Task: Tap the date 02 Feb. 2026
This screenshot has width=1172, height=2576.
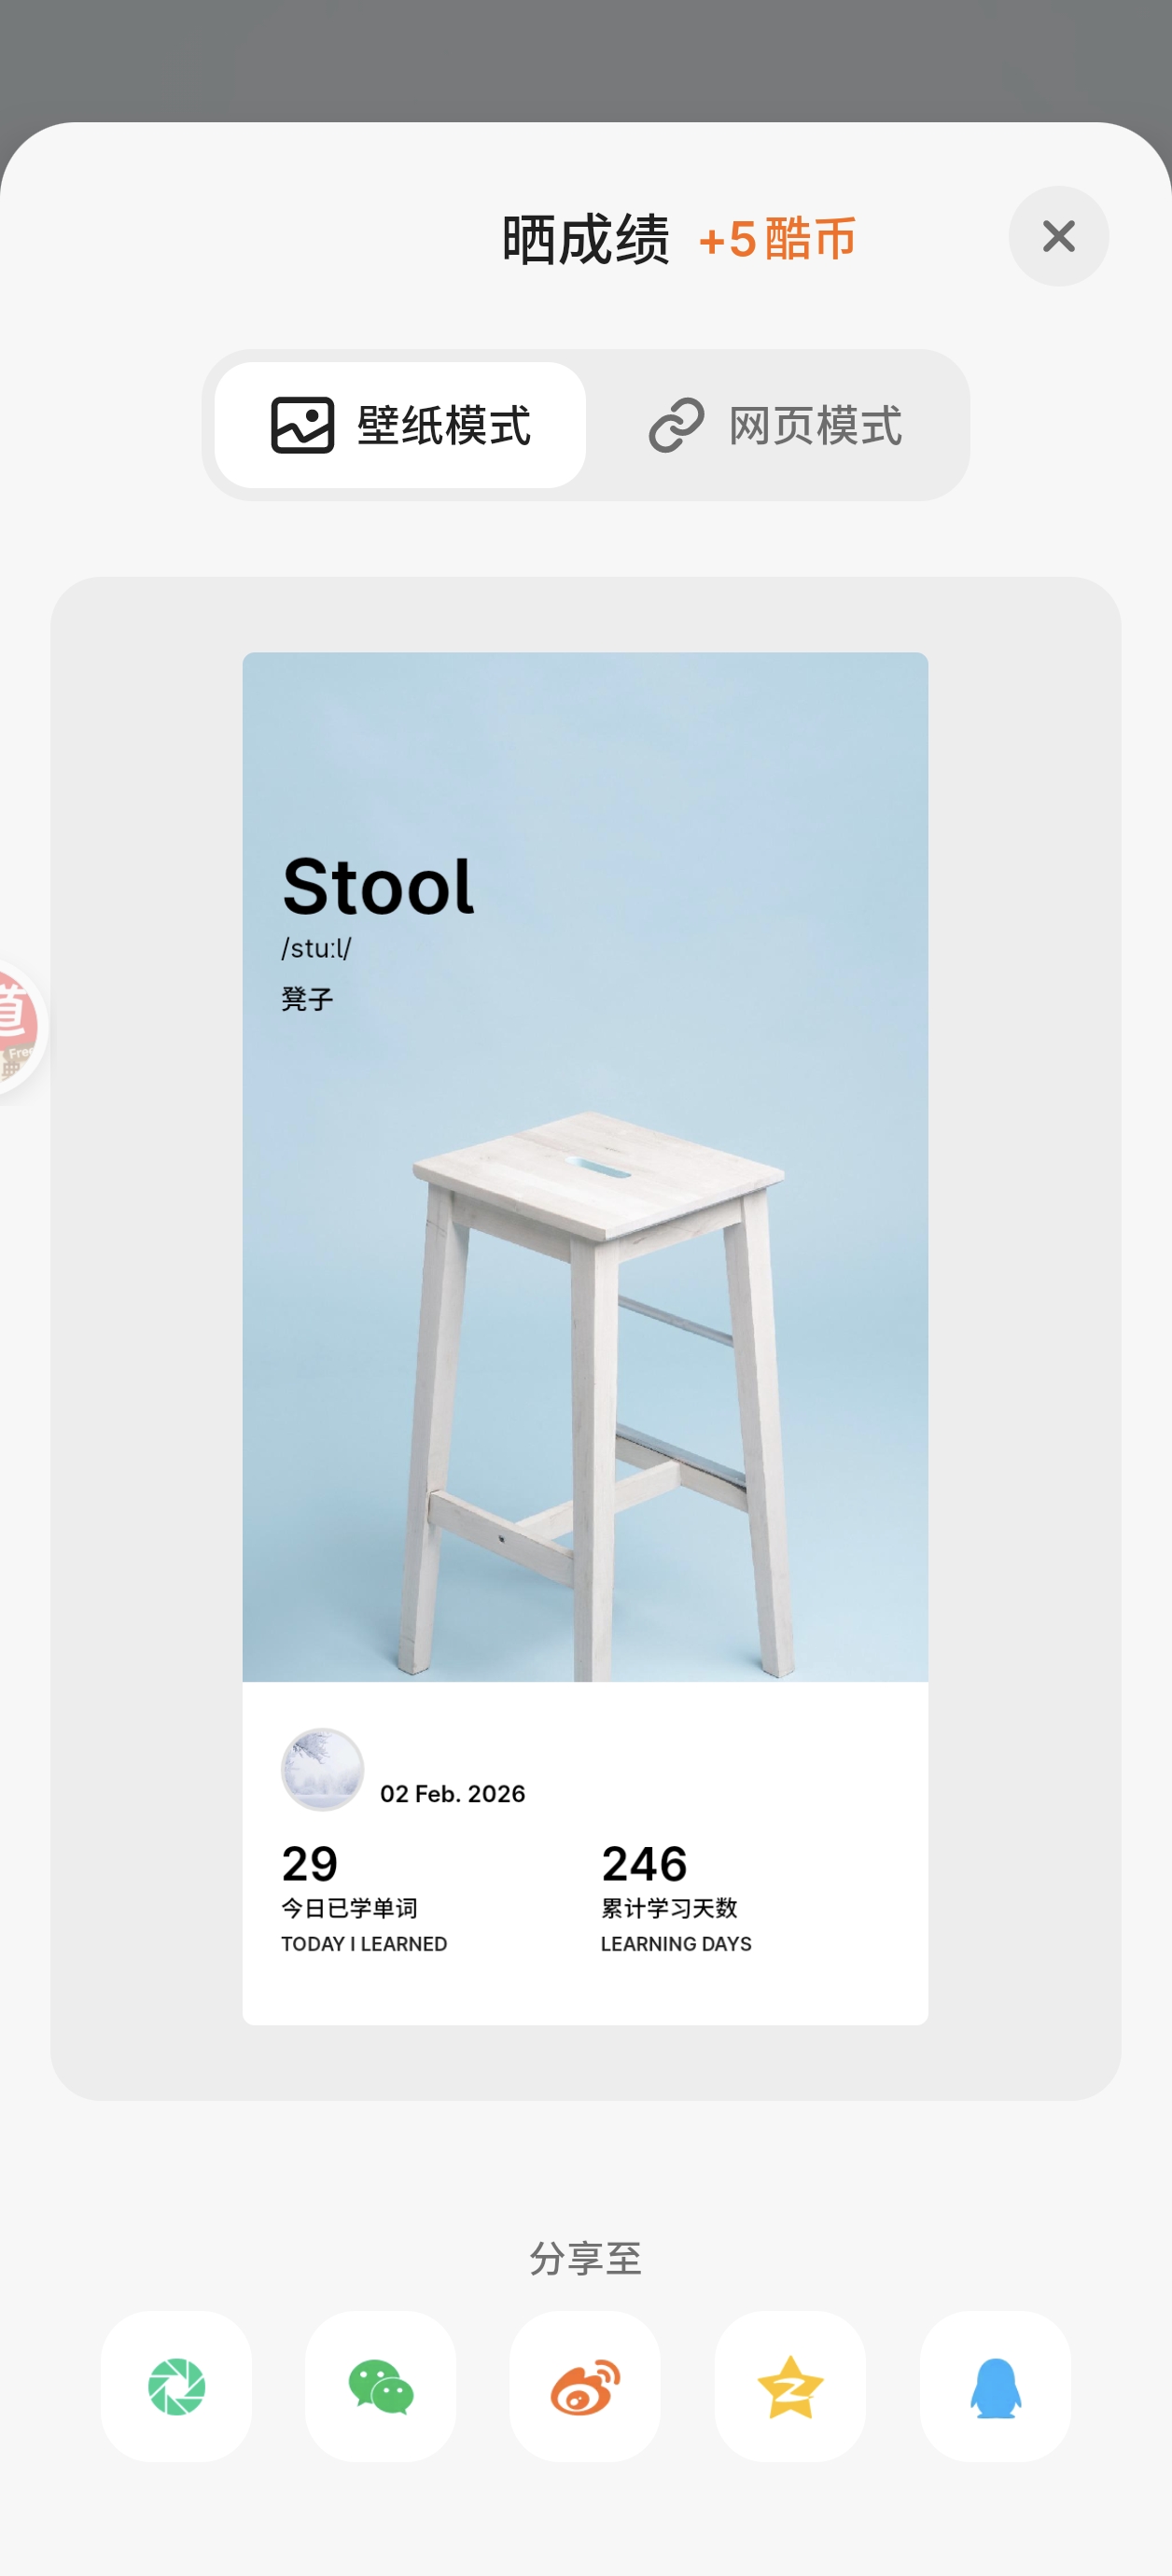Action: [x=452, y=1793]
